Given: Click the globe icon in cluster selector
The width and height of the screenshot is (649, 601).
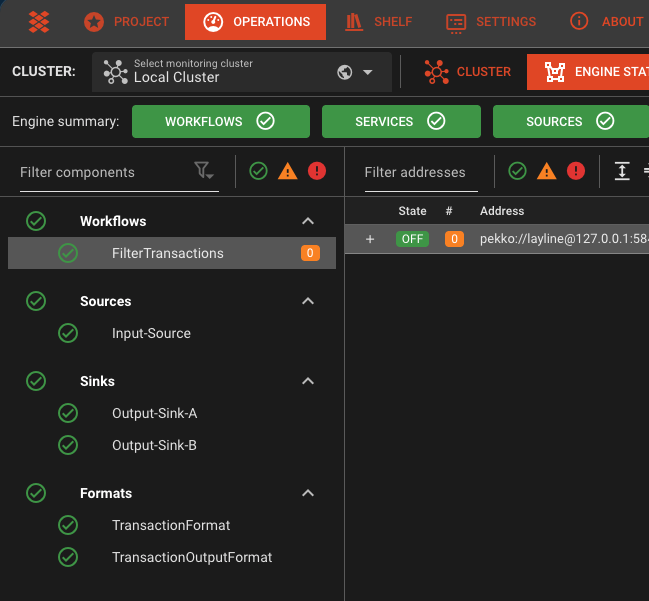Looking at the screenshot, I should tap(345, 72).
